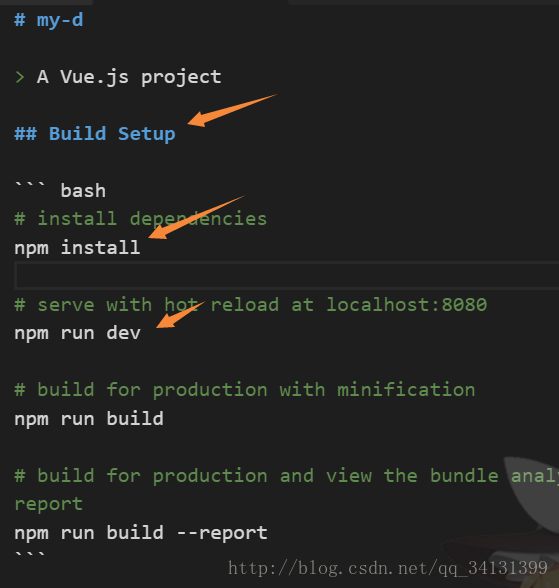The height and width of the screenshot is (588, 559).
Task: Click the 'view the bundle' comment line
Action: [286, 476]
